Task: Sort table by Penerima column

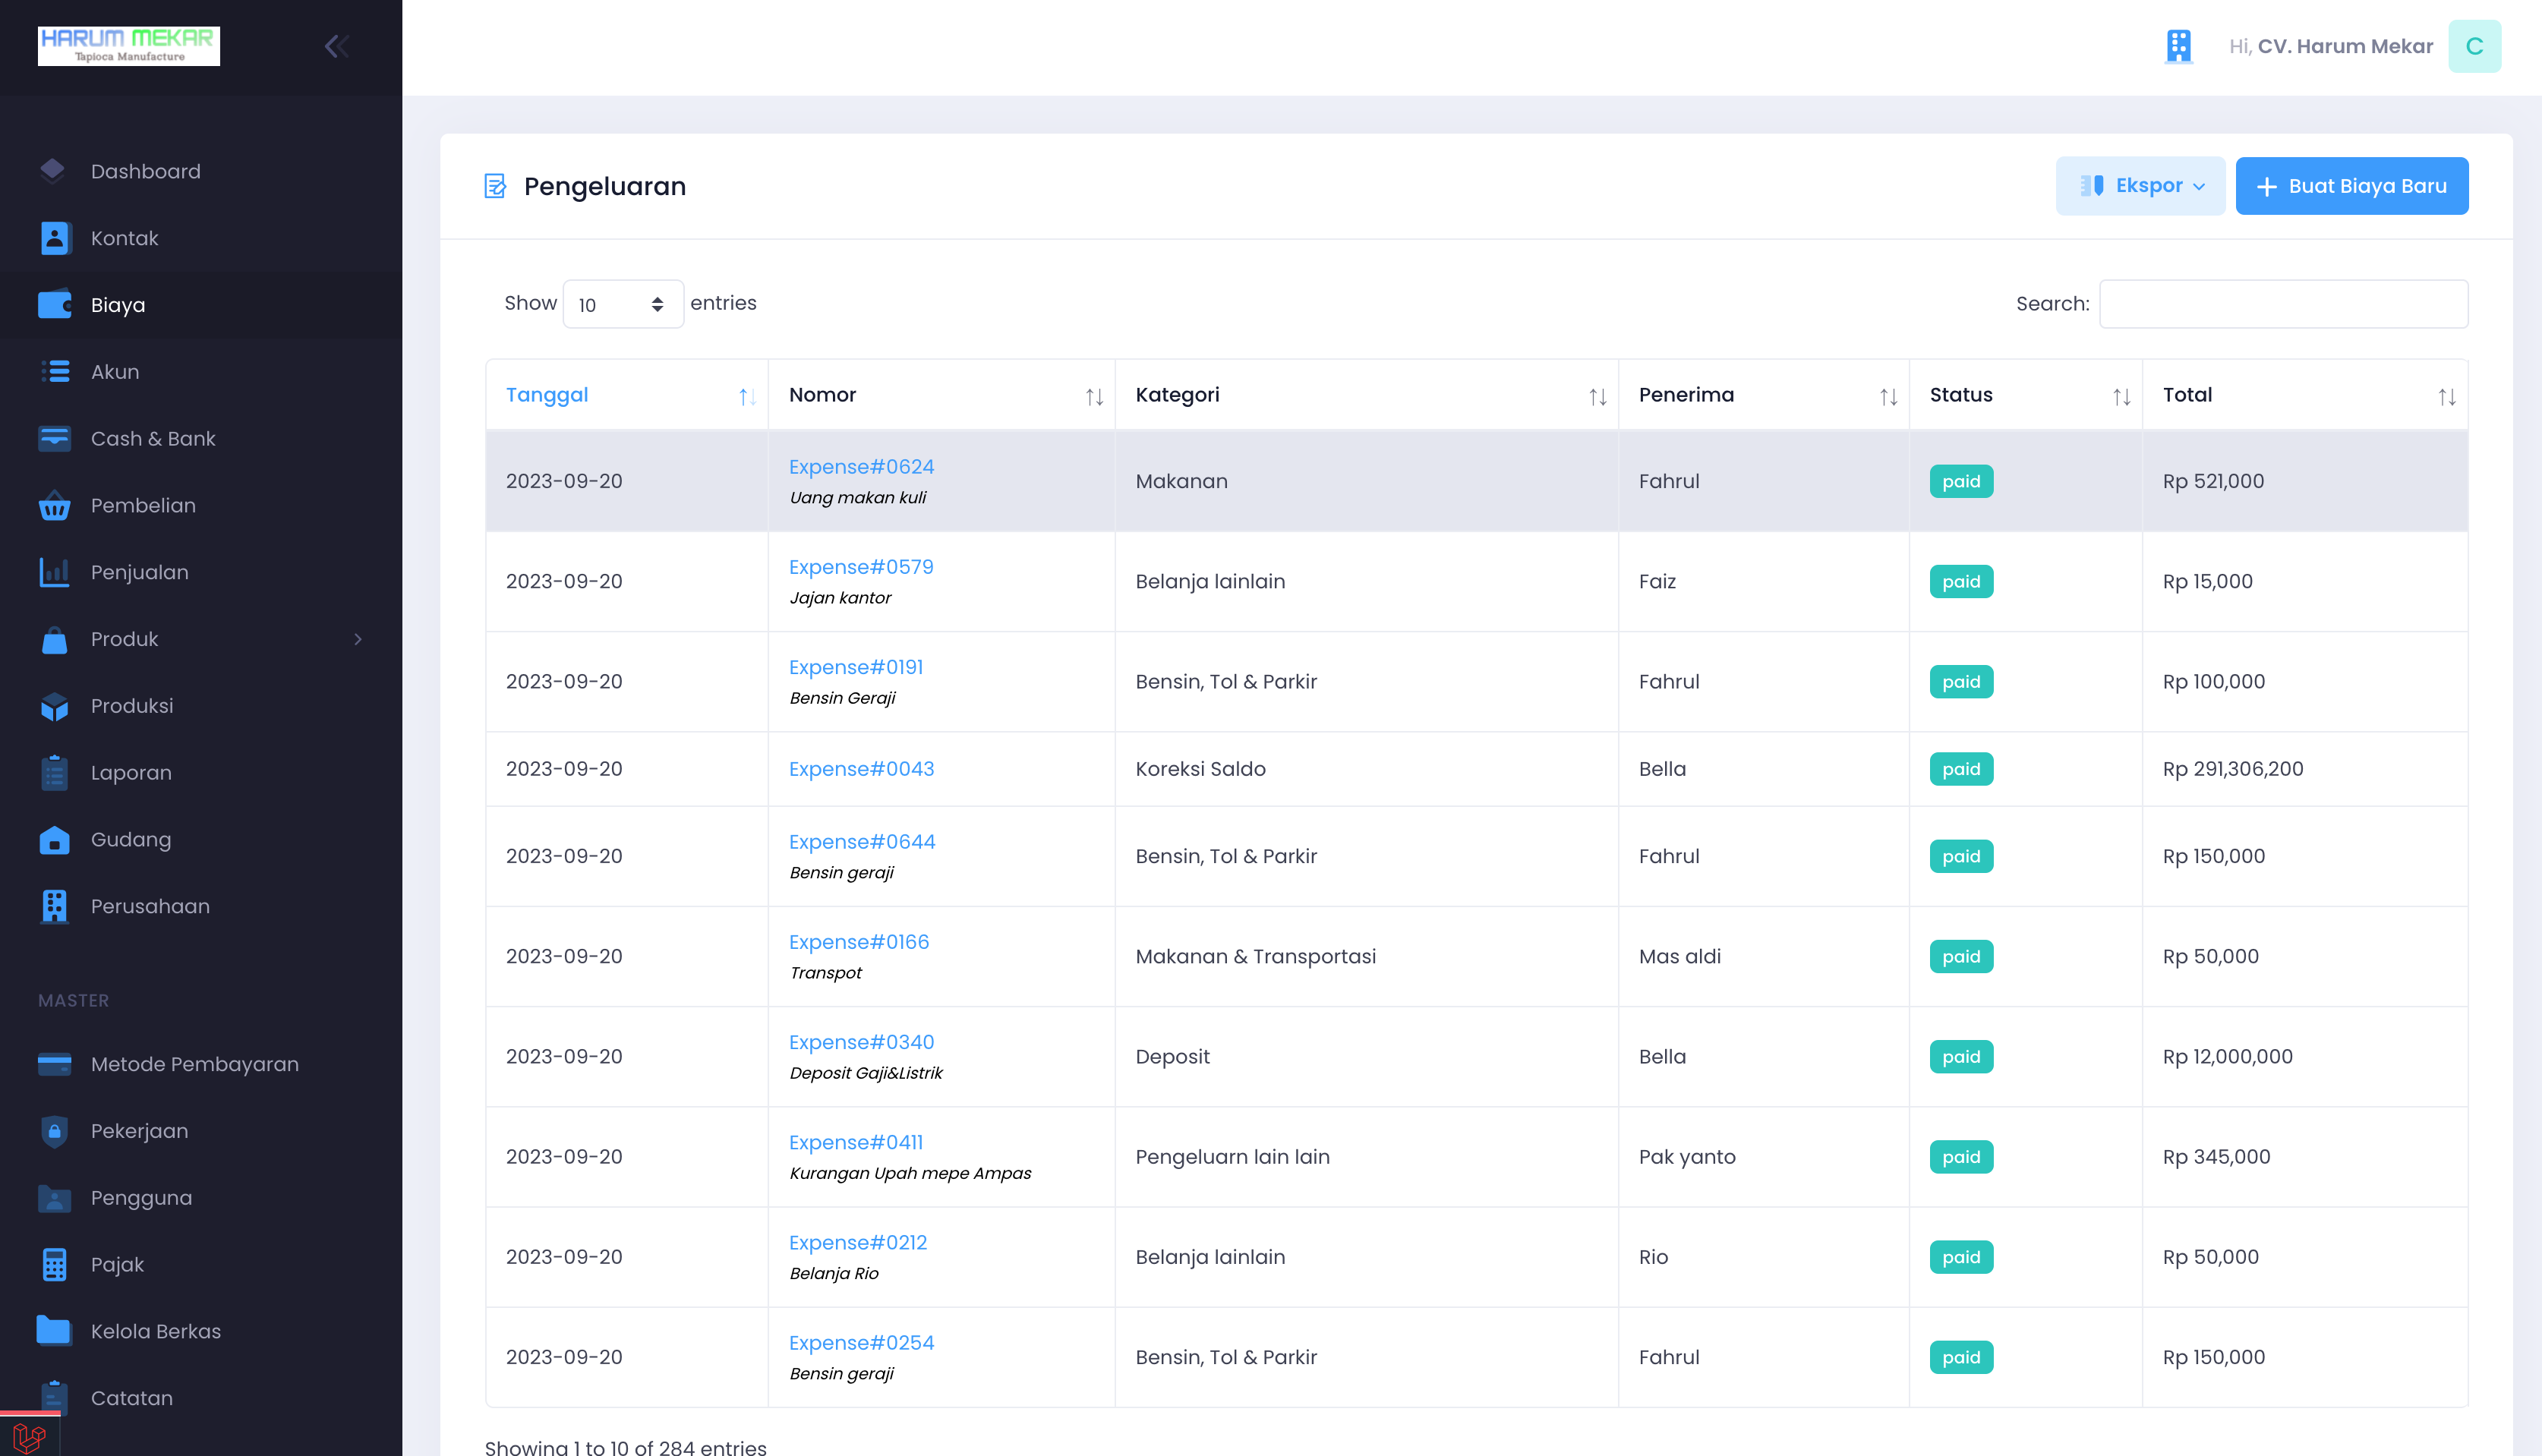Action: coord(1763,395)
